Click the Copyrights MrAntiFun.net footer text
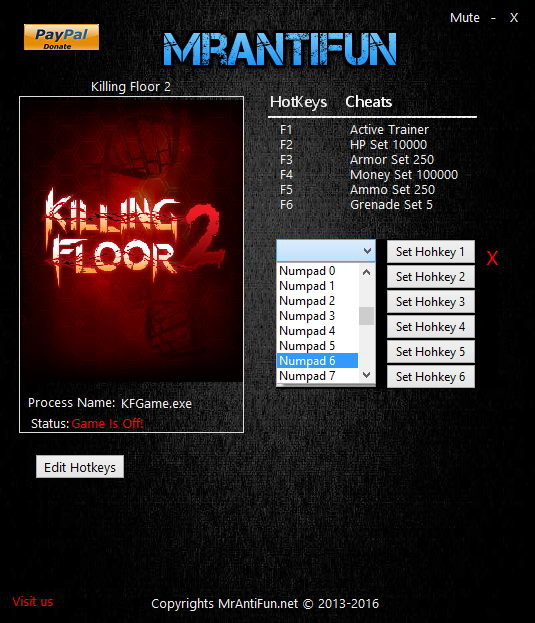Image resolution: width=535 pixels, height=623 pixels. [265, 604]
